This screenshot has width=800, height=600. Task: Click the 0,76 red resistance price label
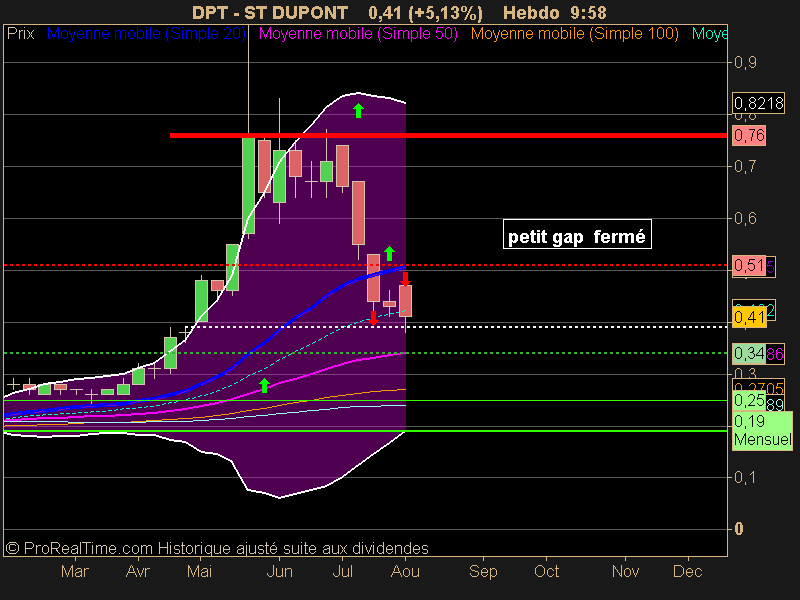click(749, 136)
